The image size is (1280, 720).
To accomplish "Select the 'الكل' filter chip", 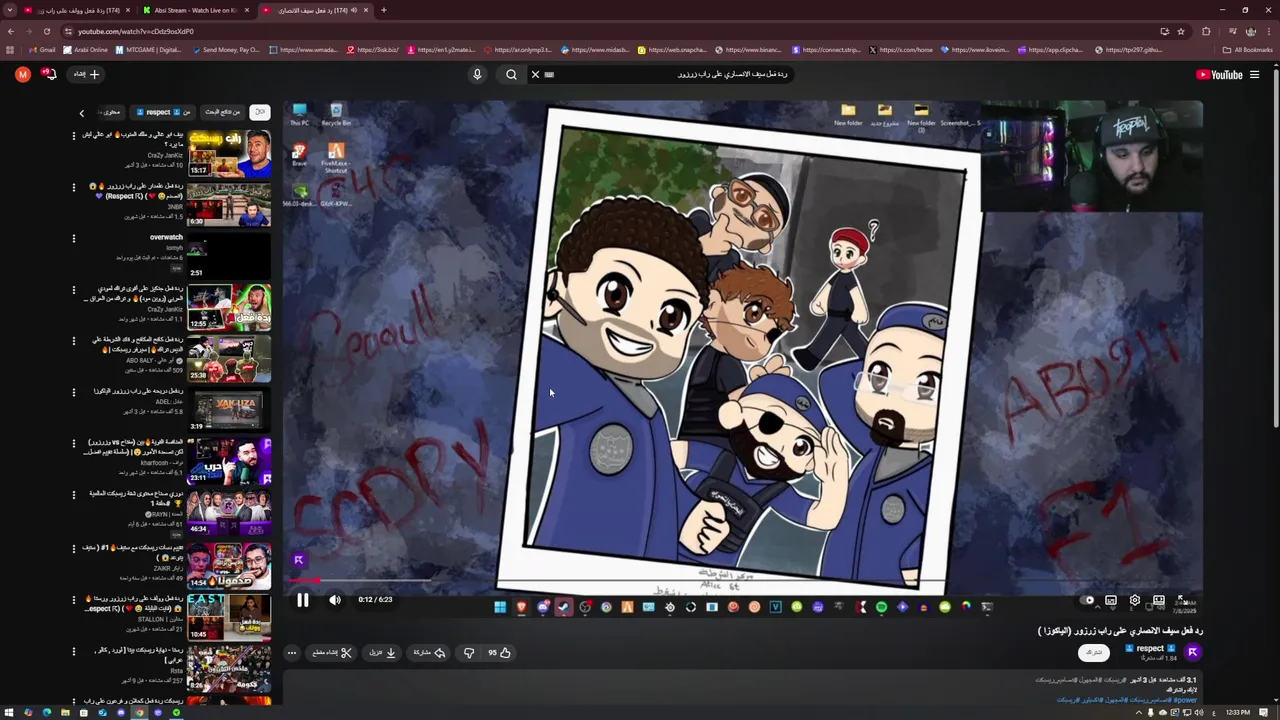I will coord(260,112).
